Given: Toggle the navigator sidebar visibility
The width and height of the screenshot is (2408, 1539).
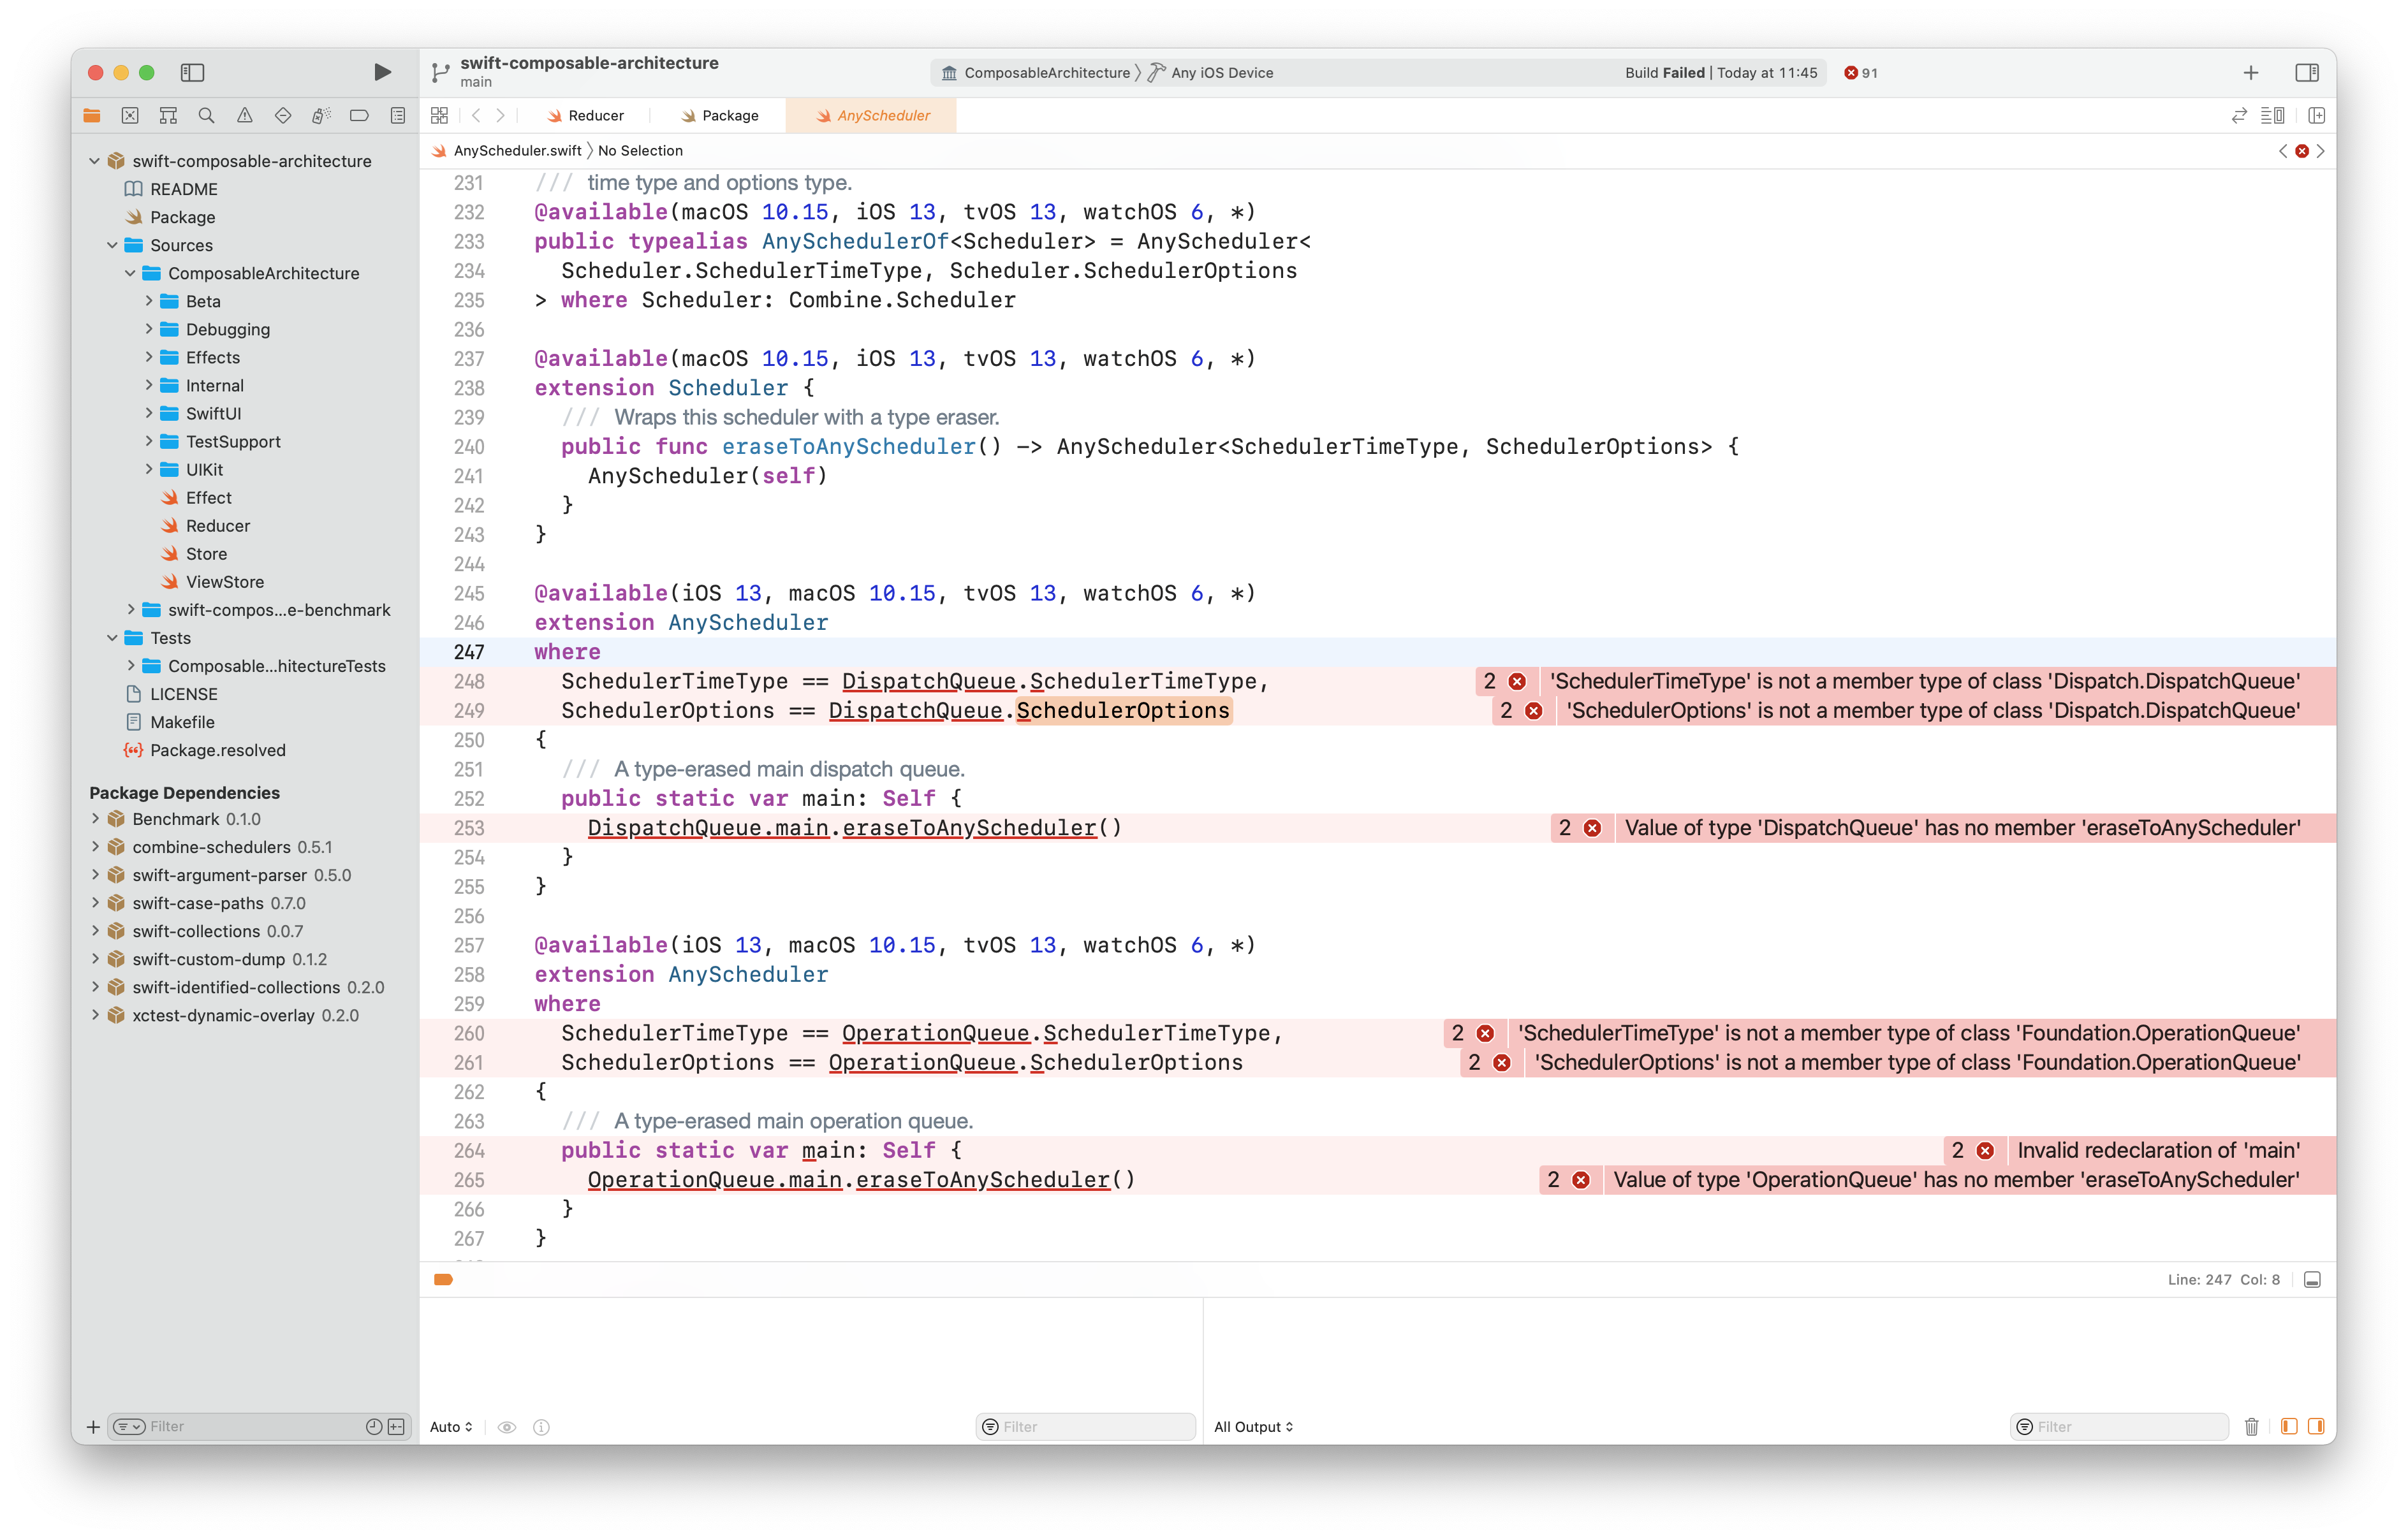Looking at the screenshot, I should [192, 72].
